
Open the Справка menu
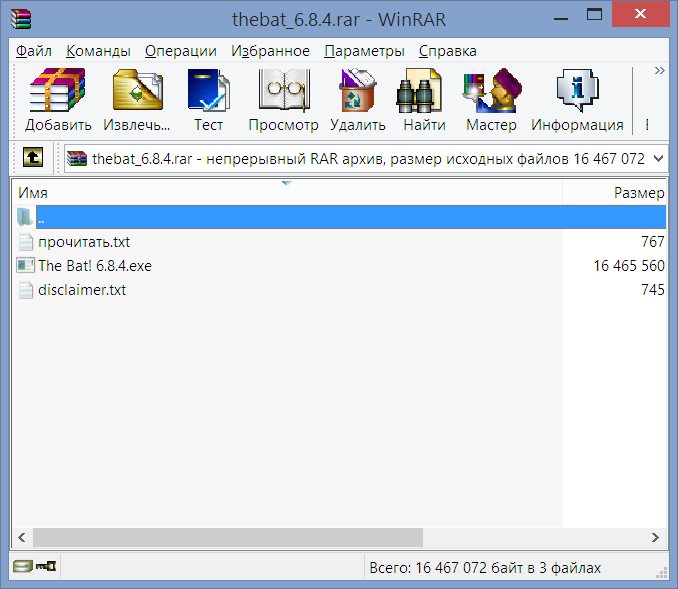click(448, 51)
